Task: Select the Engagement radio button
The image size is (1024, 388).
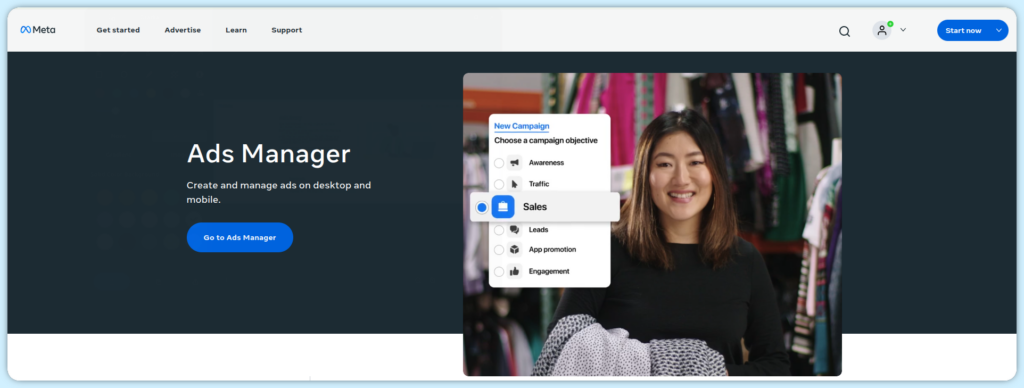Action: click(x=499, y=271)
